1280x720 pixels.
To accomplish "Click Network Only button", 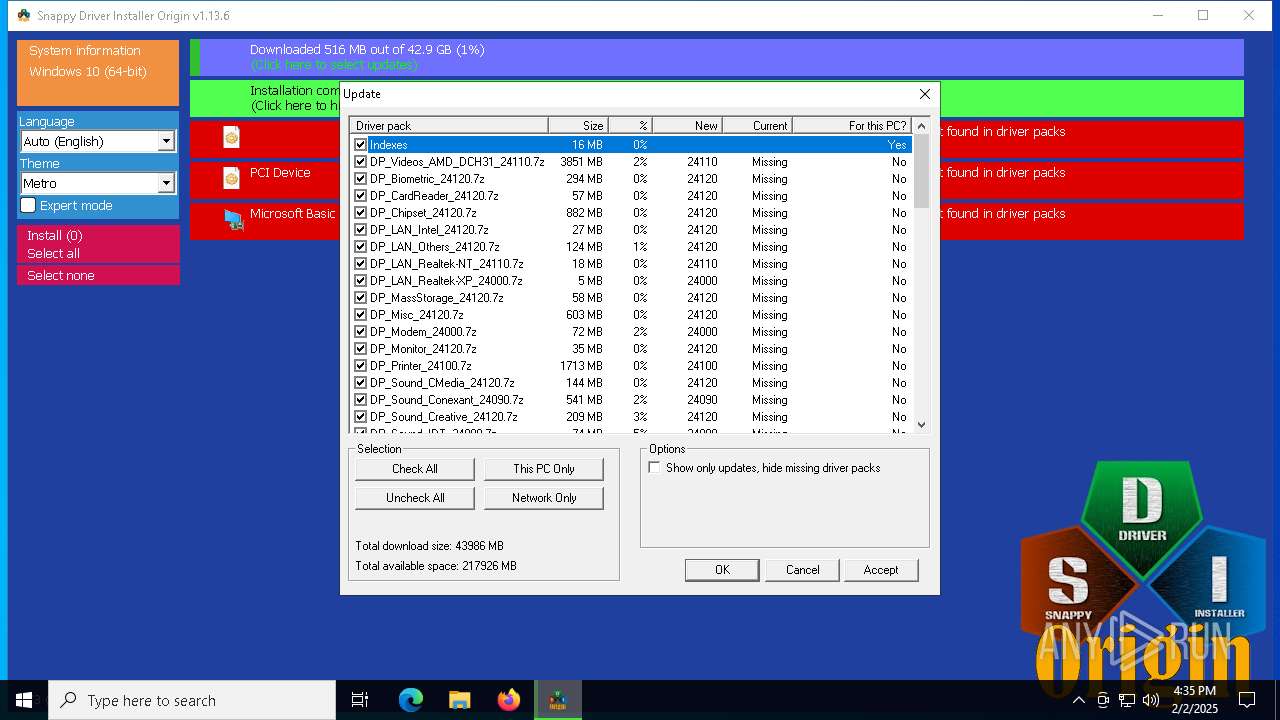I will (x=544, y=498).
